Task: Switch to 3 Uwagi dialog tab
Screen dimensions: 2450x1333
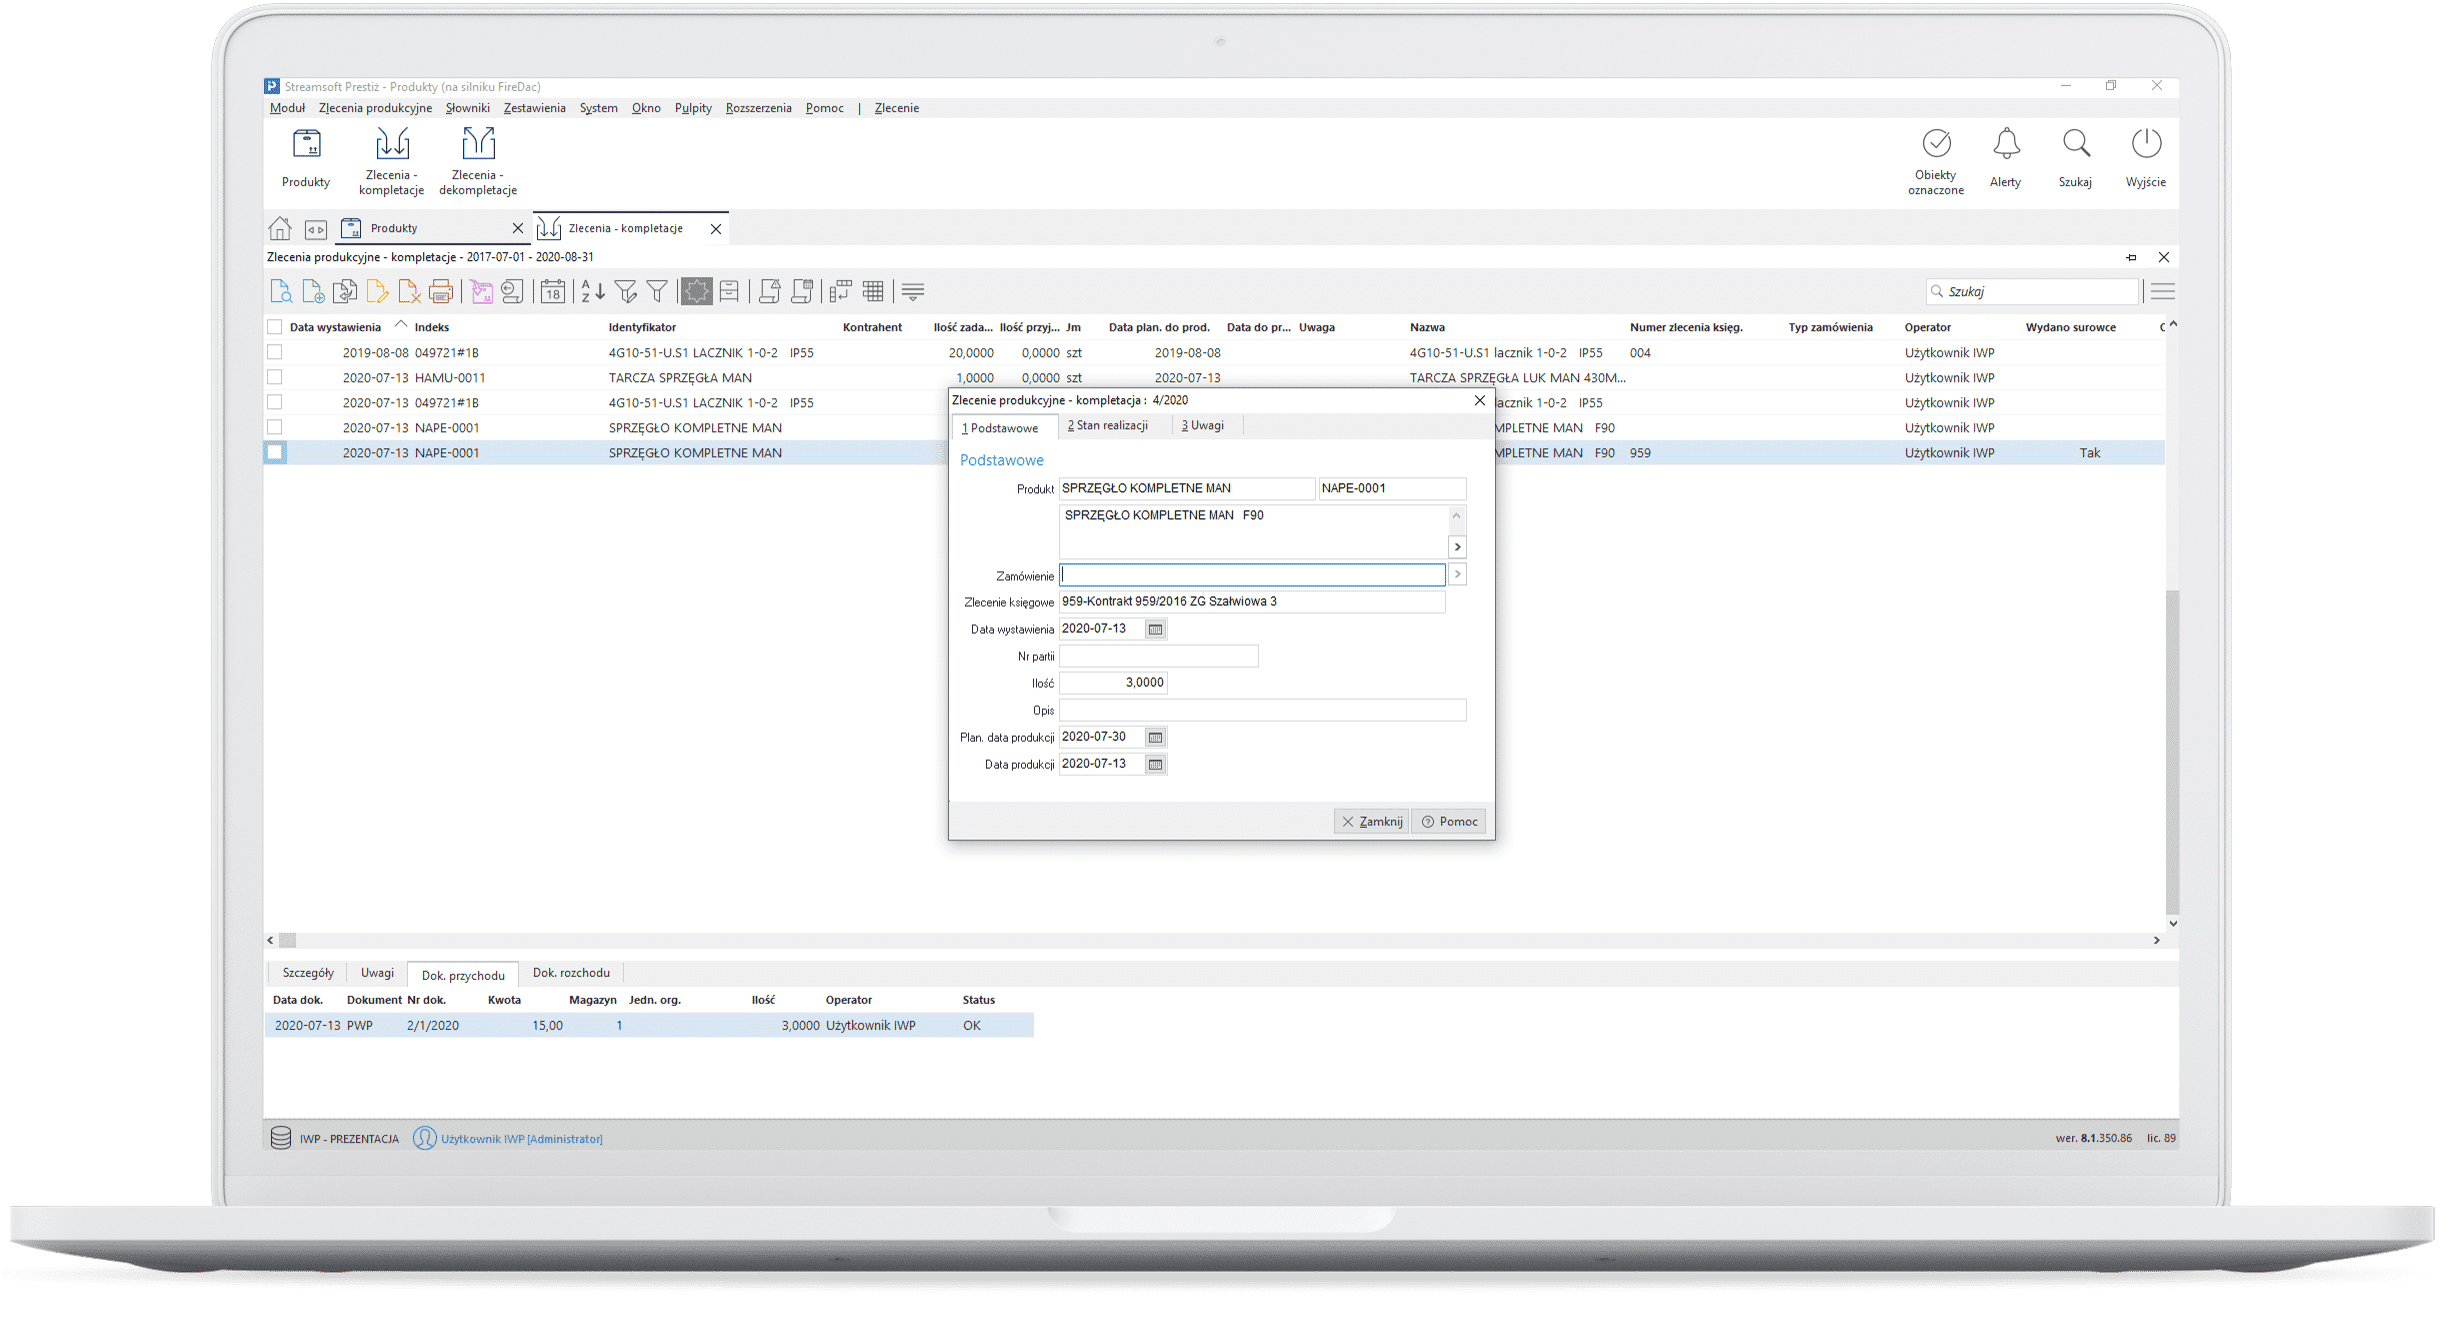Action: [1203, 426]
